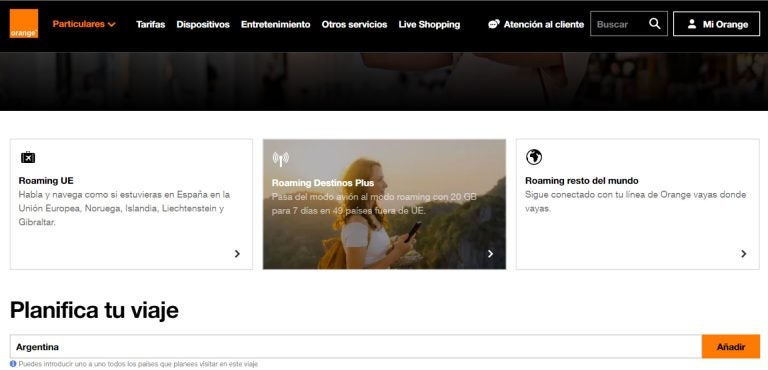
Task: Open the Tarifas menu
Action: pyautogui.click(x=150, y=25)
